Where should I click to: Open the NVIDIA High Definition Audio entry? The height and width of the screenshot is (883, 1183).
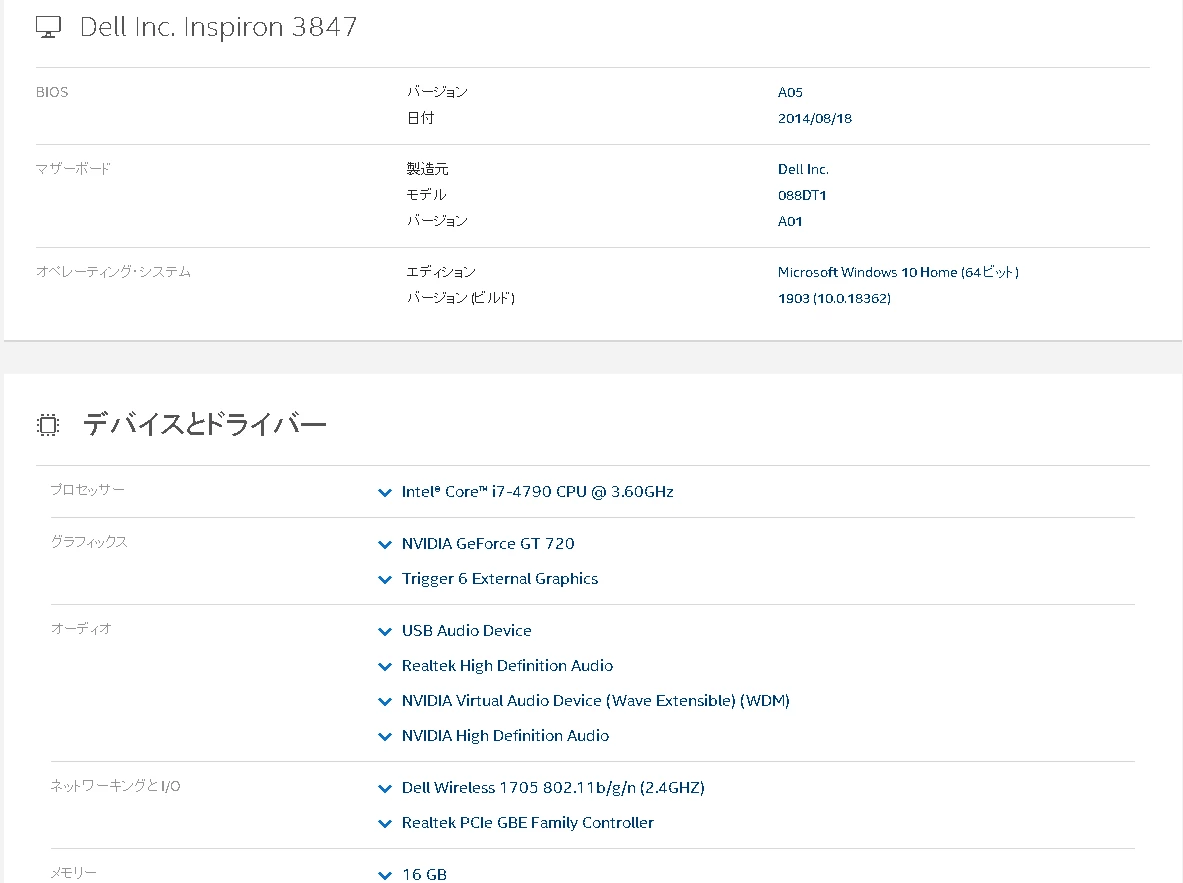click(505, 736)
